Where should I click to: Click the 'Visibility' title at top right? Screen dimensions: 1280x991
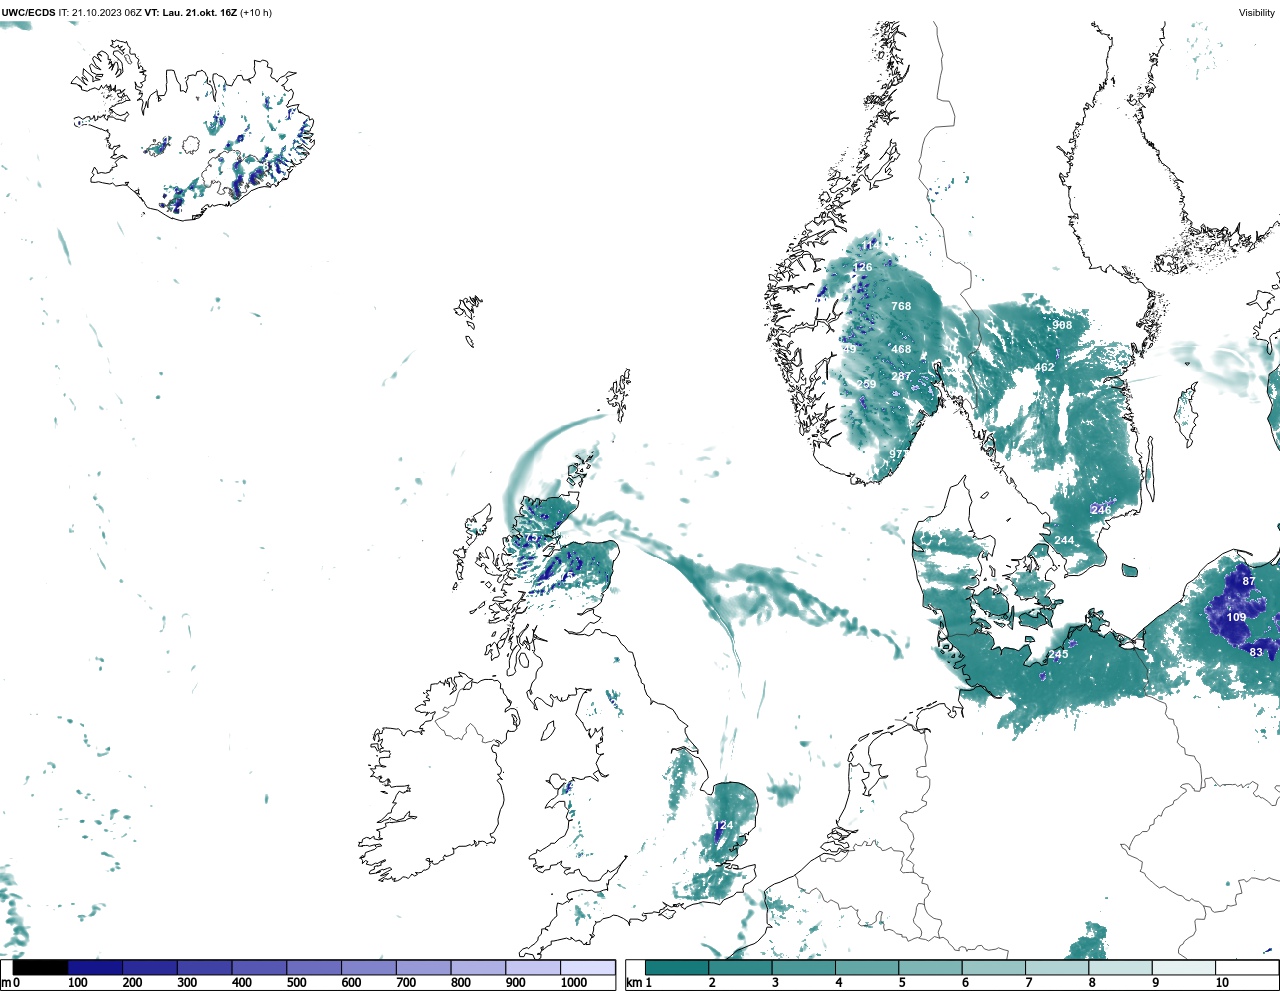(1256, 13)
